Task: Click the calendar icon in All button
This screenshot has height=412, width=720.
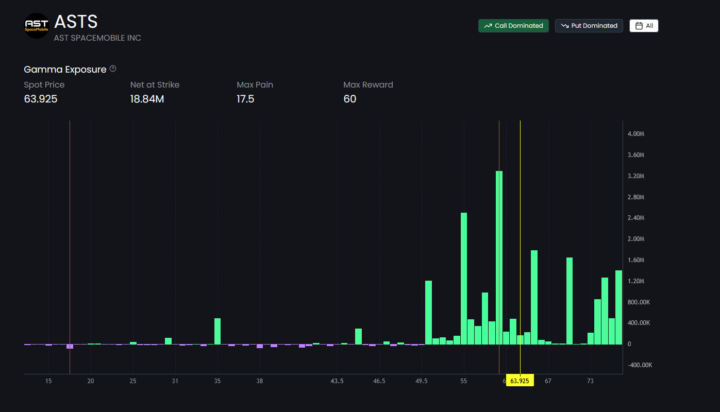Action: 637,25
